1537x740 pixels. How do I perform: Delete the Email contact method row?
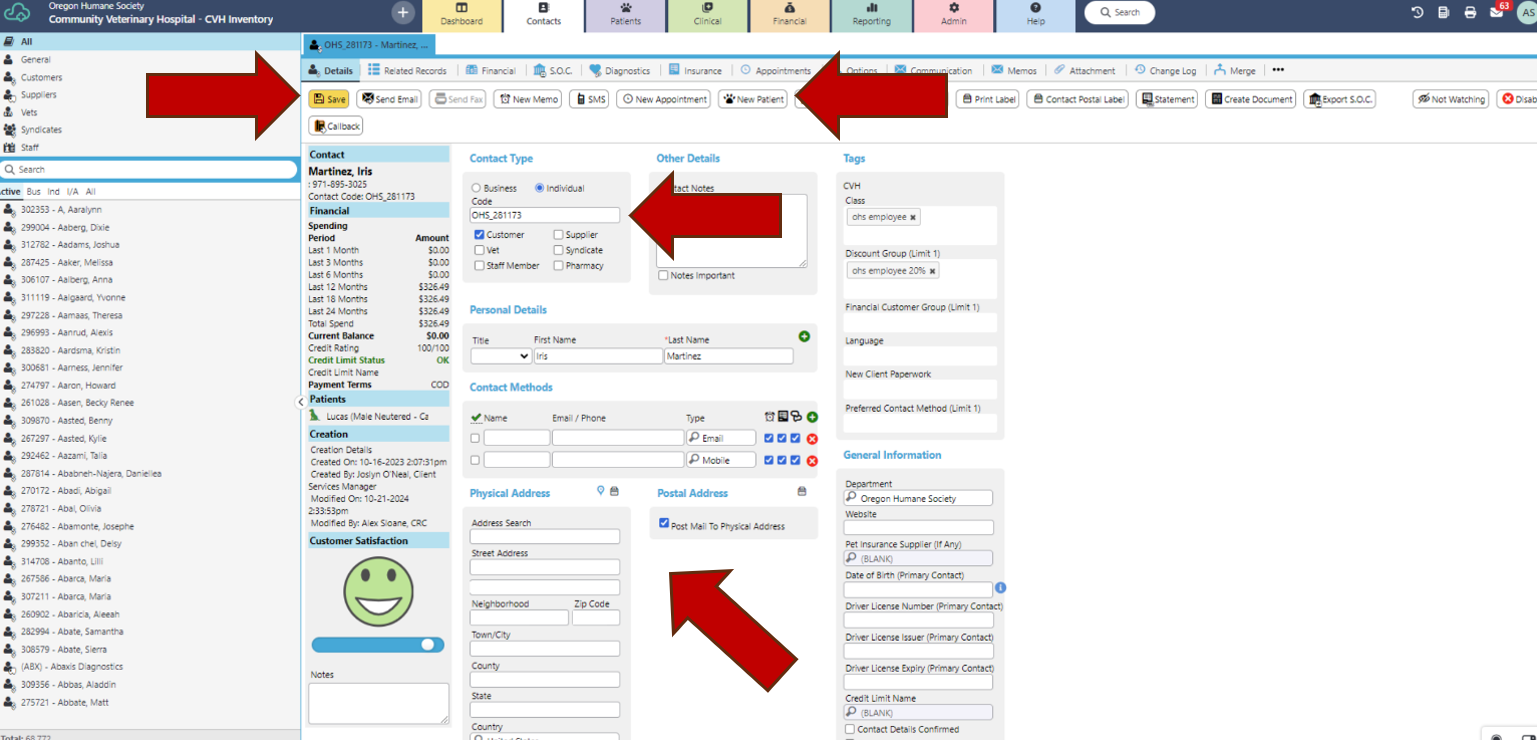pyautogui.click(x=812, y=438)
